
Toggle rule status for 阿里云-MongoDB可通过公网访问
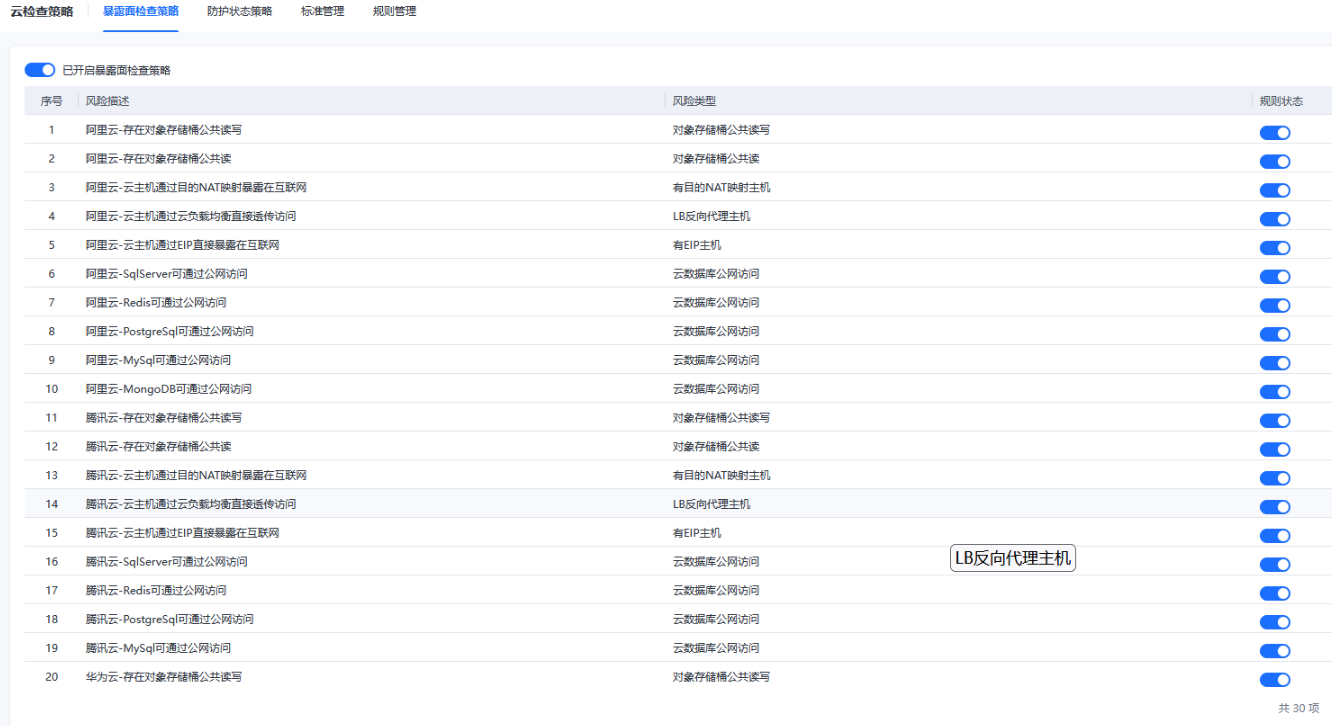click(1275, 392)
